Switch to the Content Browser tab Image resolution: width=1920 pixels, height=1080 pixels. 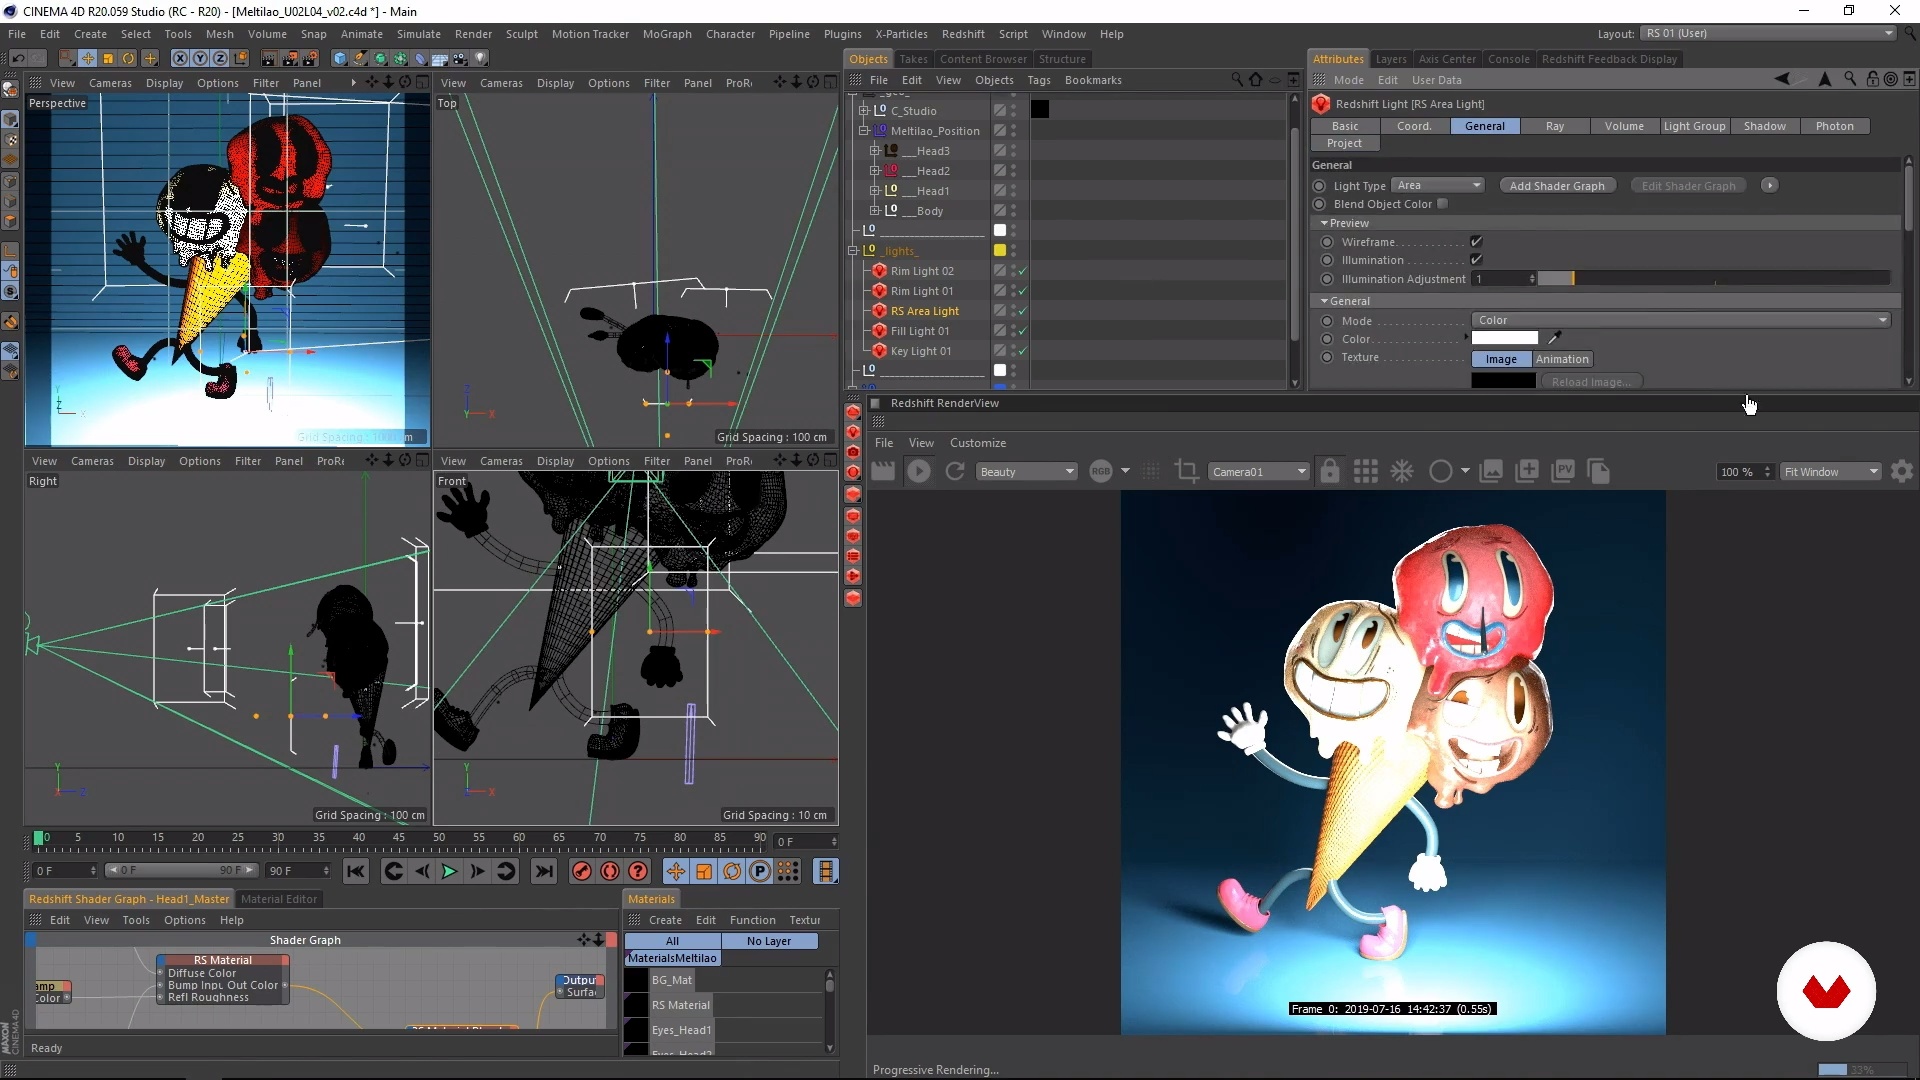983,59
